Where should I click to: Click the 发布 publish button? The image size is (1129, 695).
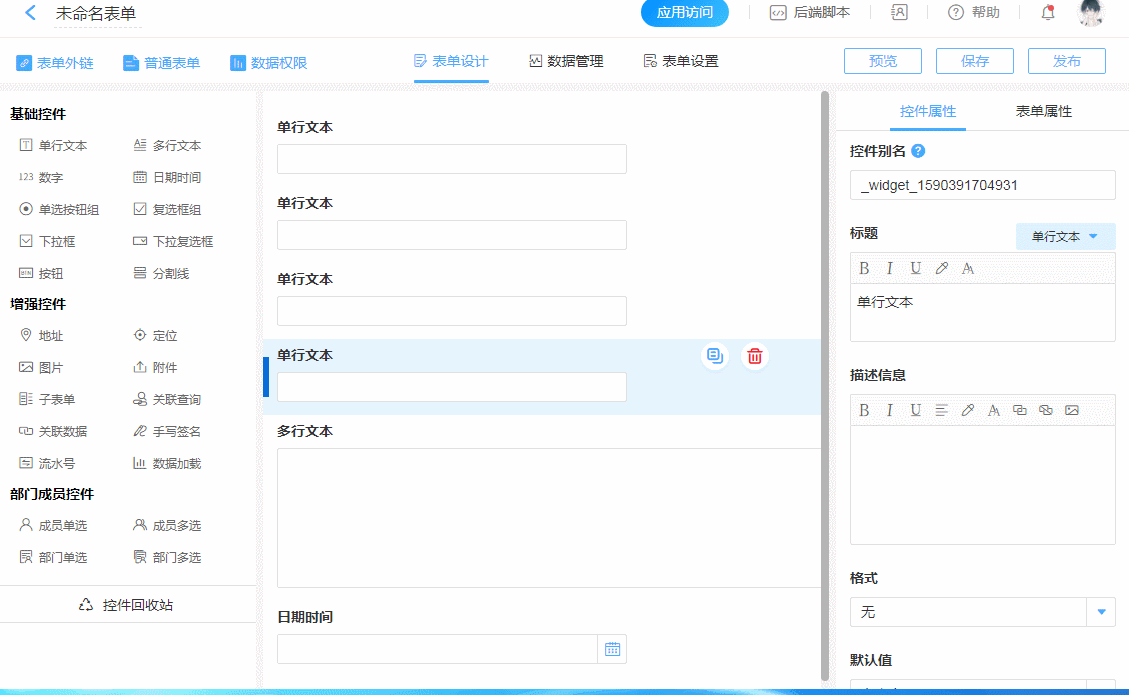tap(1066, 61)
